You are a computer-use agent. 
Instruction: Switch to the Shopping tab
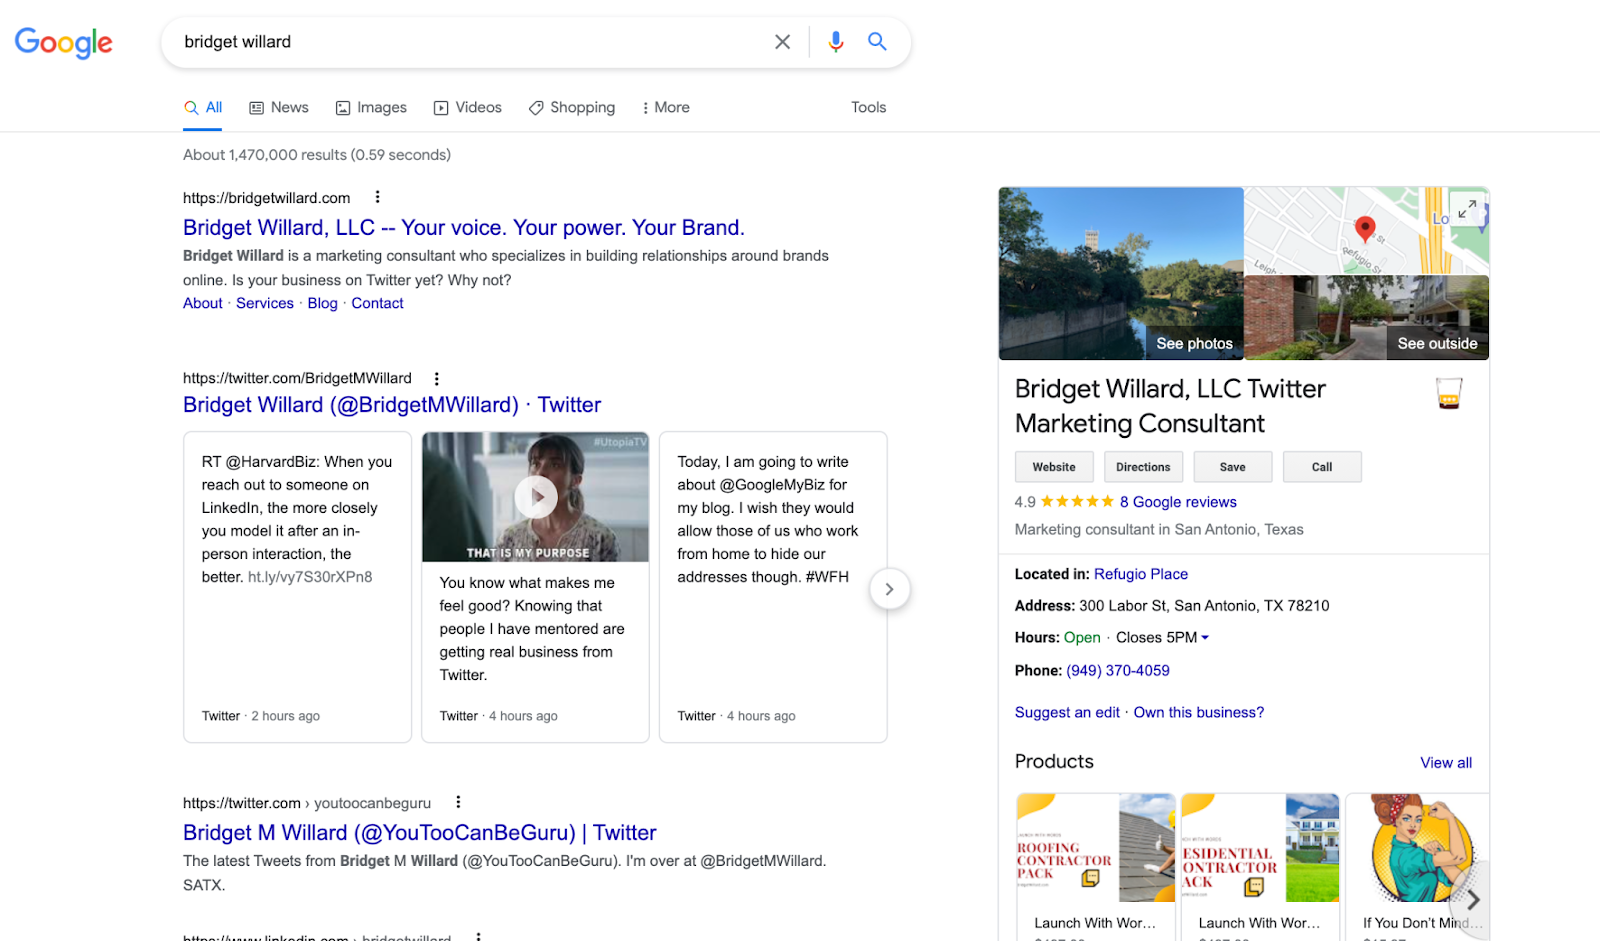tap(572, 107)
